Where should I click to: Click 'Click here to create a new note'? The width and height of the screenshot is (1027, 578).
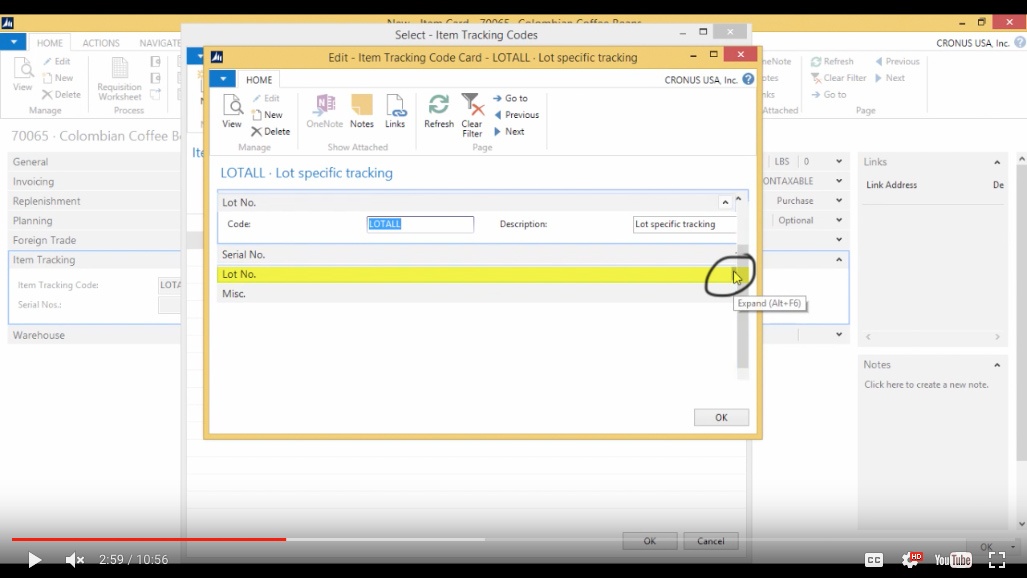pyautogui.click(x=926, y=385)
